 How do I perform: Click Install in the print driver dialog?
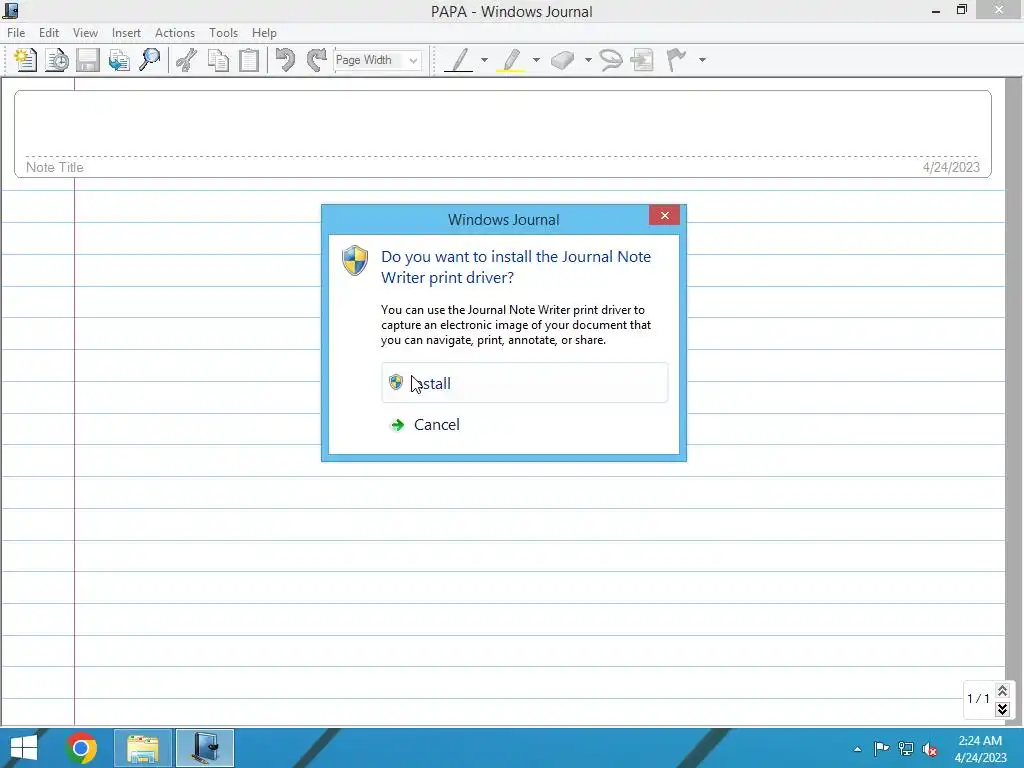click(x=524, y=383)
